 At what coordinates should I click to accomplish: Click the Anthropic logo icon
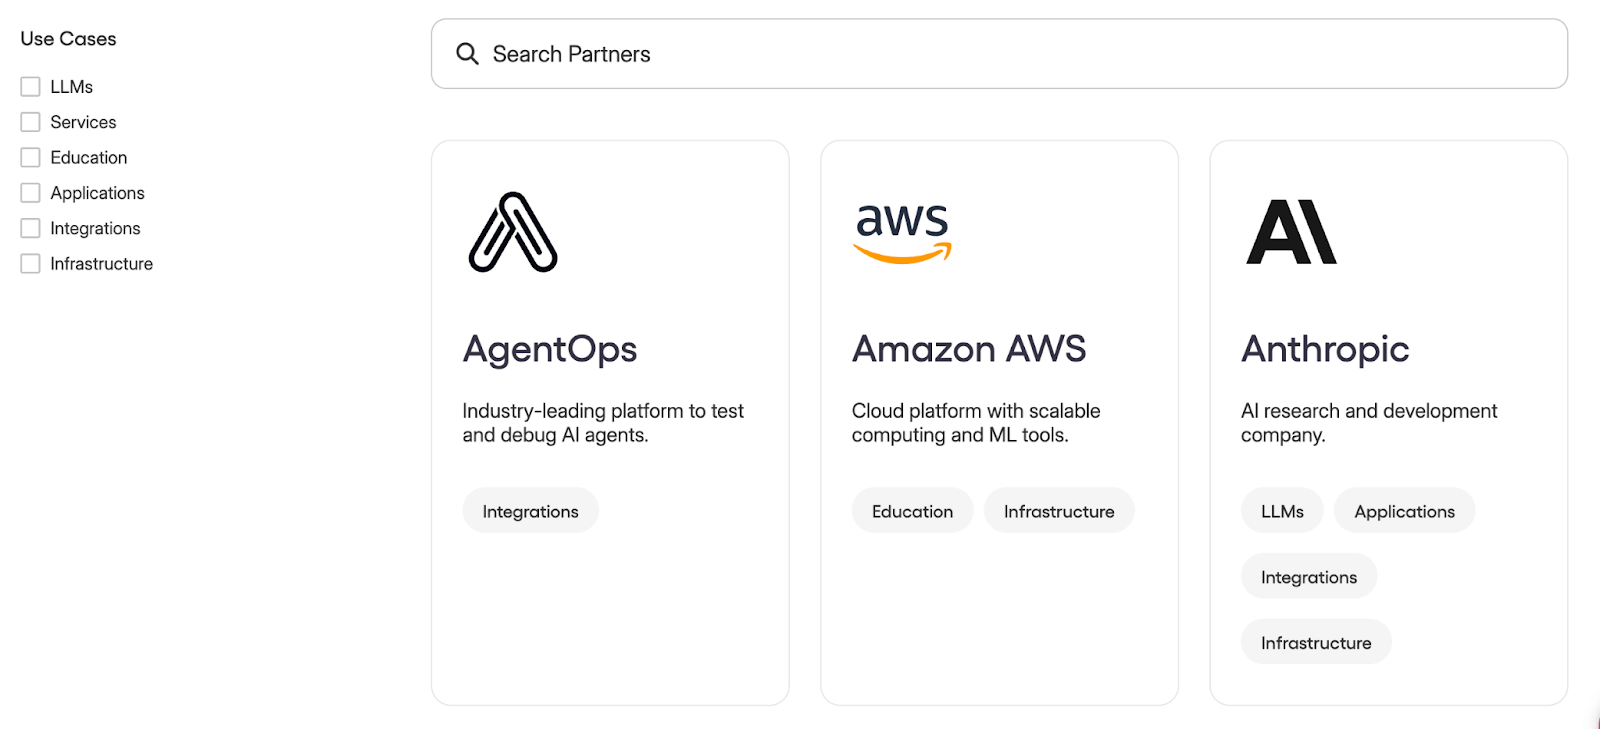tap(1291, 232)
